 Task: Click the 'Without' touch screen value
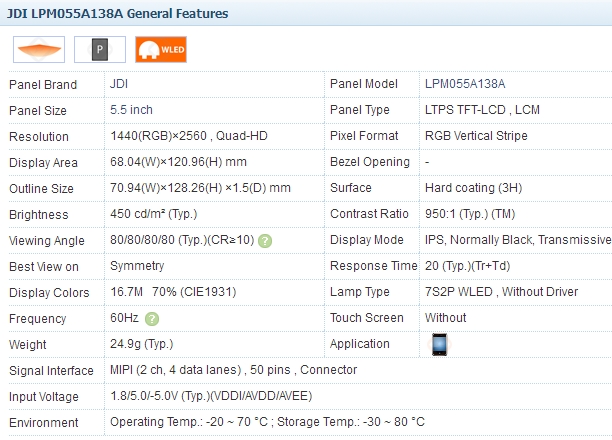point(445,318)
